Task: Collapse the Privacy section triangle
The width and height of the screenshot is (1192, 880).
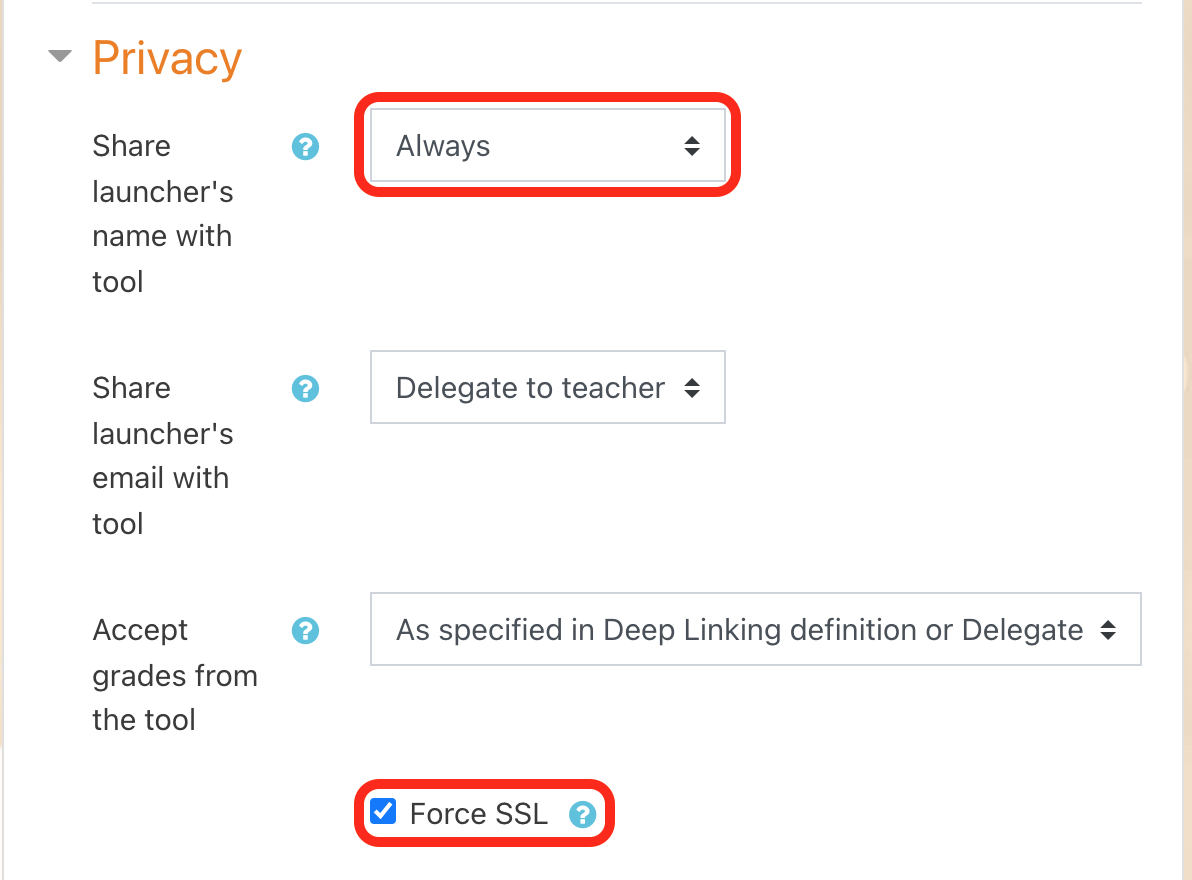Action: tap(61, 57)
